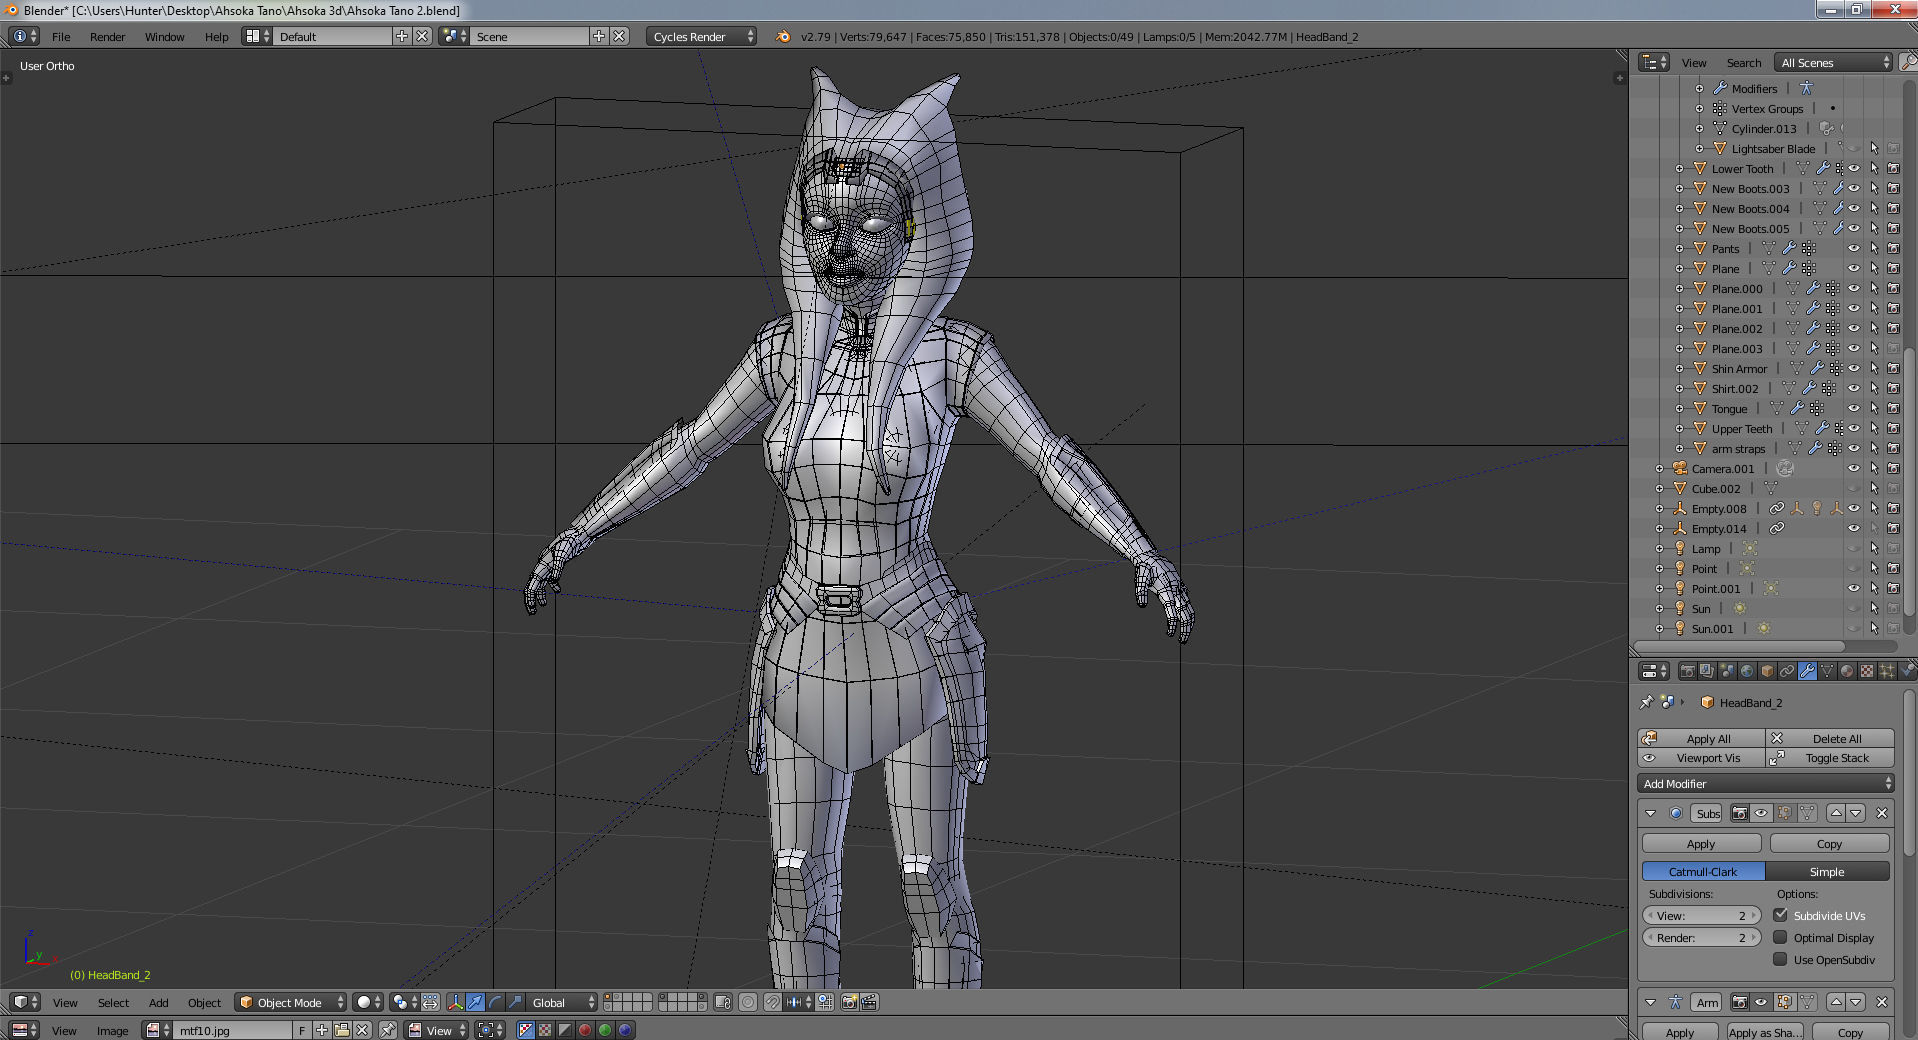Toggle proportional editing circle icon
This screenshot has width=1918, height=1040.
(747, 1002)
